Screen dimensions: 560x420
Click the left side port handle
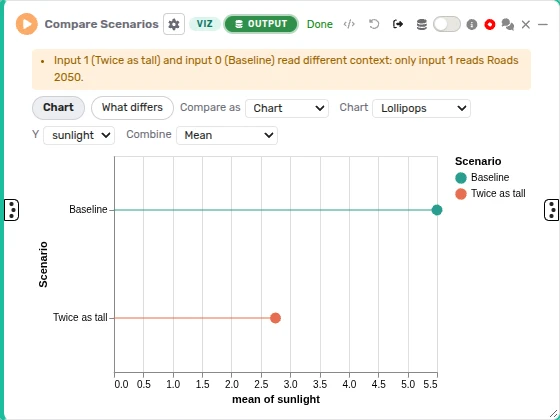(x=11, y=210)
